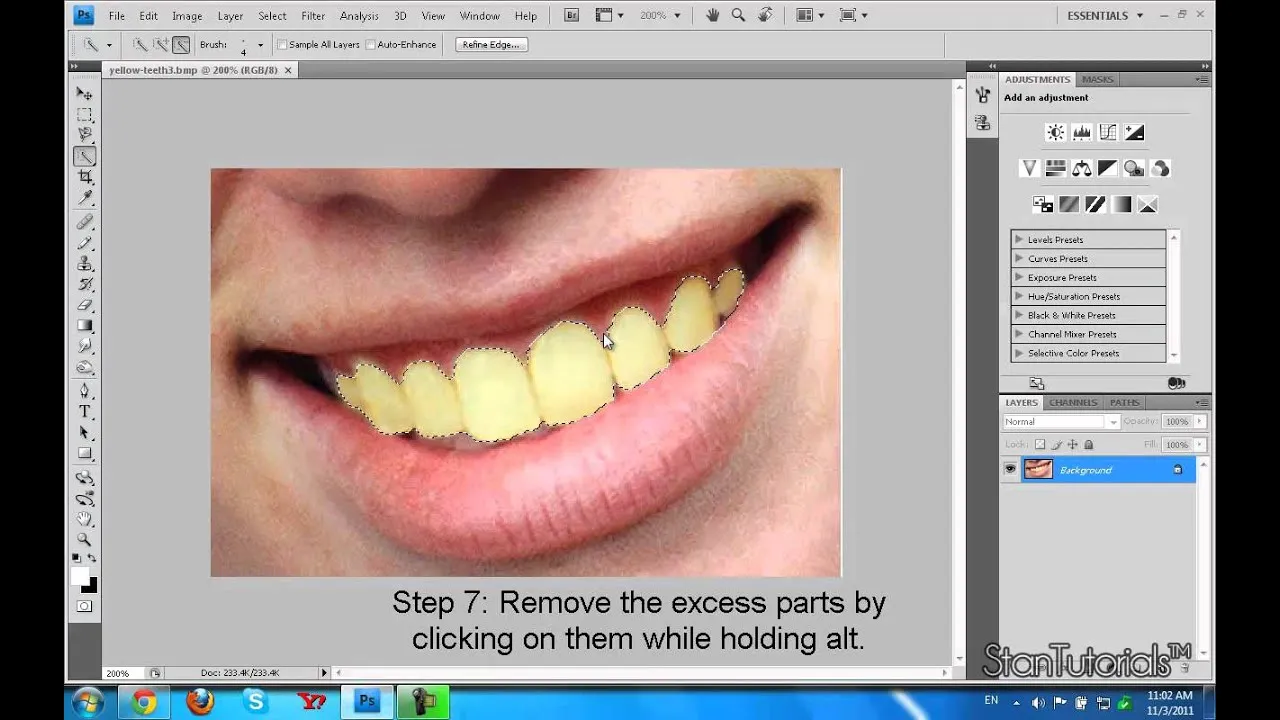Choose the Horizontal Type tool
Viewport: 1280px width, 720px height.
[x=84, y=411]
